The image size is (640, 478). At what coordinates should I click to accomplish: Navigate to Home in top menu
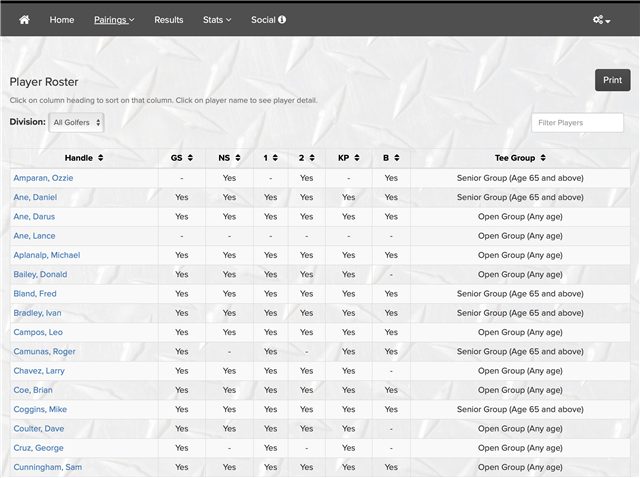pyautogui.click(x=62, y=19)
